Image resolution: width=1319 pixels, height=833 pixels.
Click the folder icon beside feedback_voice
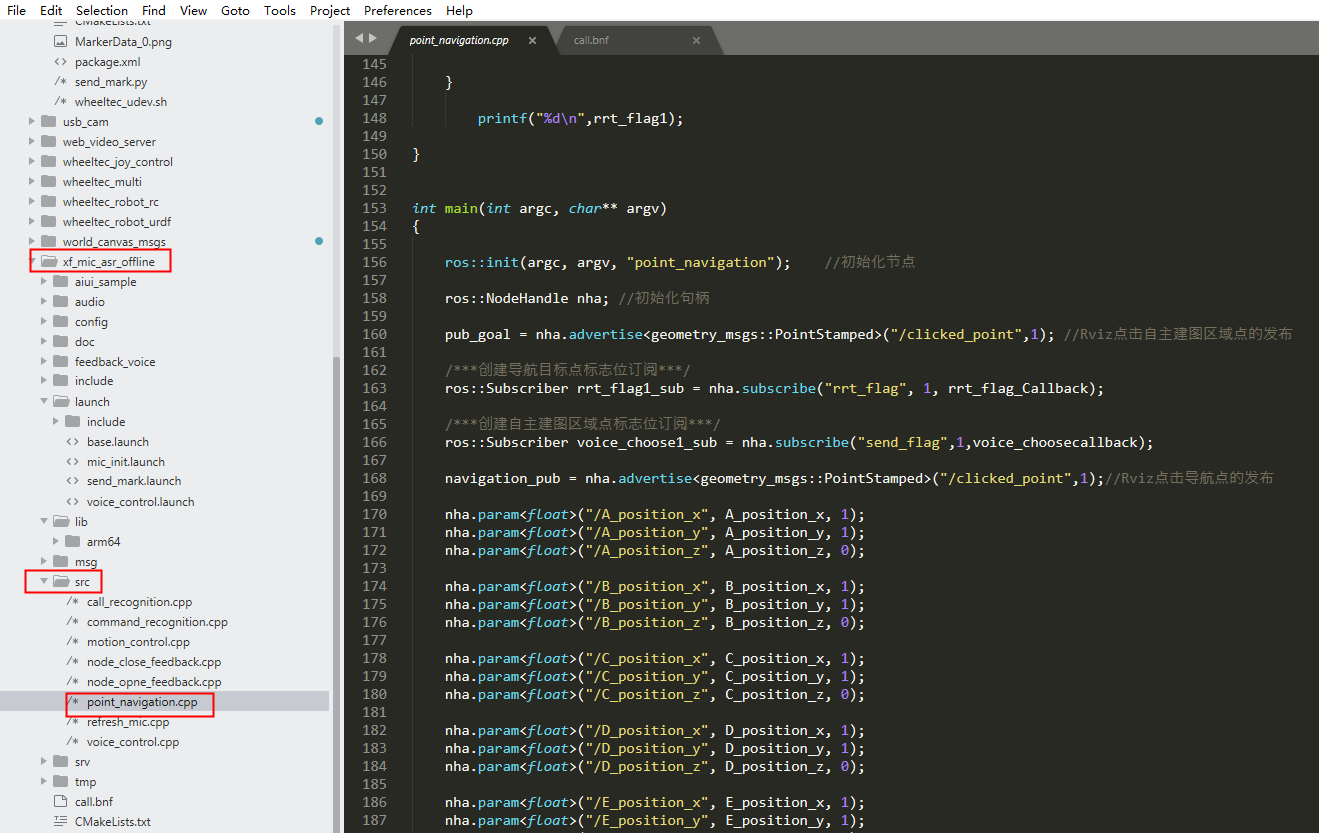click(x=60, y=362)
